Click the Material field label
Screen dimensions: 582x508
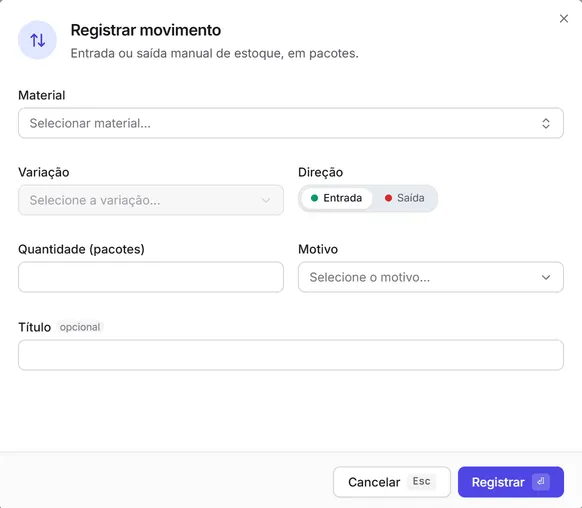[x=42, y=95]
